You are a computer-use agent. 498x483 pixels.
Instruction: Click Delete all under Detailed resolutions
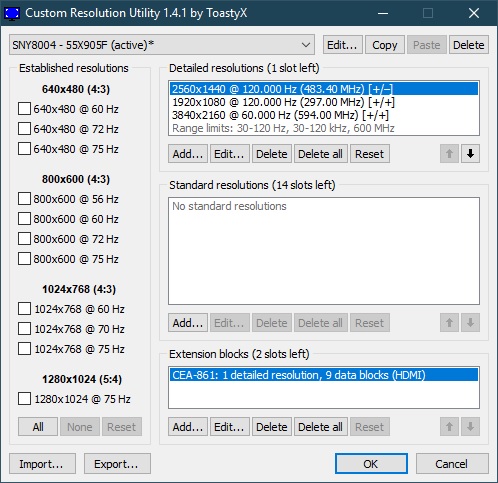[x=321, y=154]
